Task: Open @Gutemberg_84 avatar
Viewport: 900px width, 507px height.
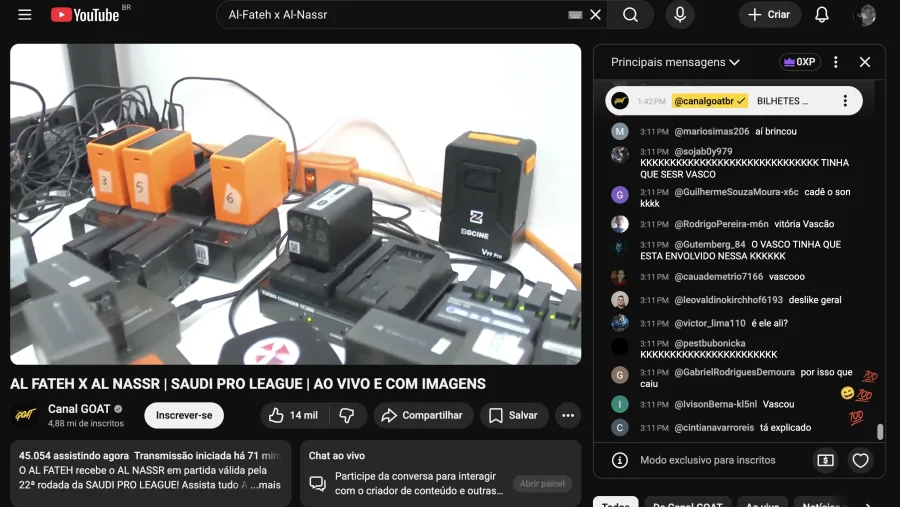Action: (619, 247)
